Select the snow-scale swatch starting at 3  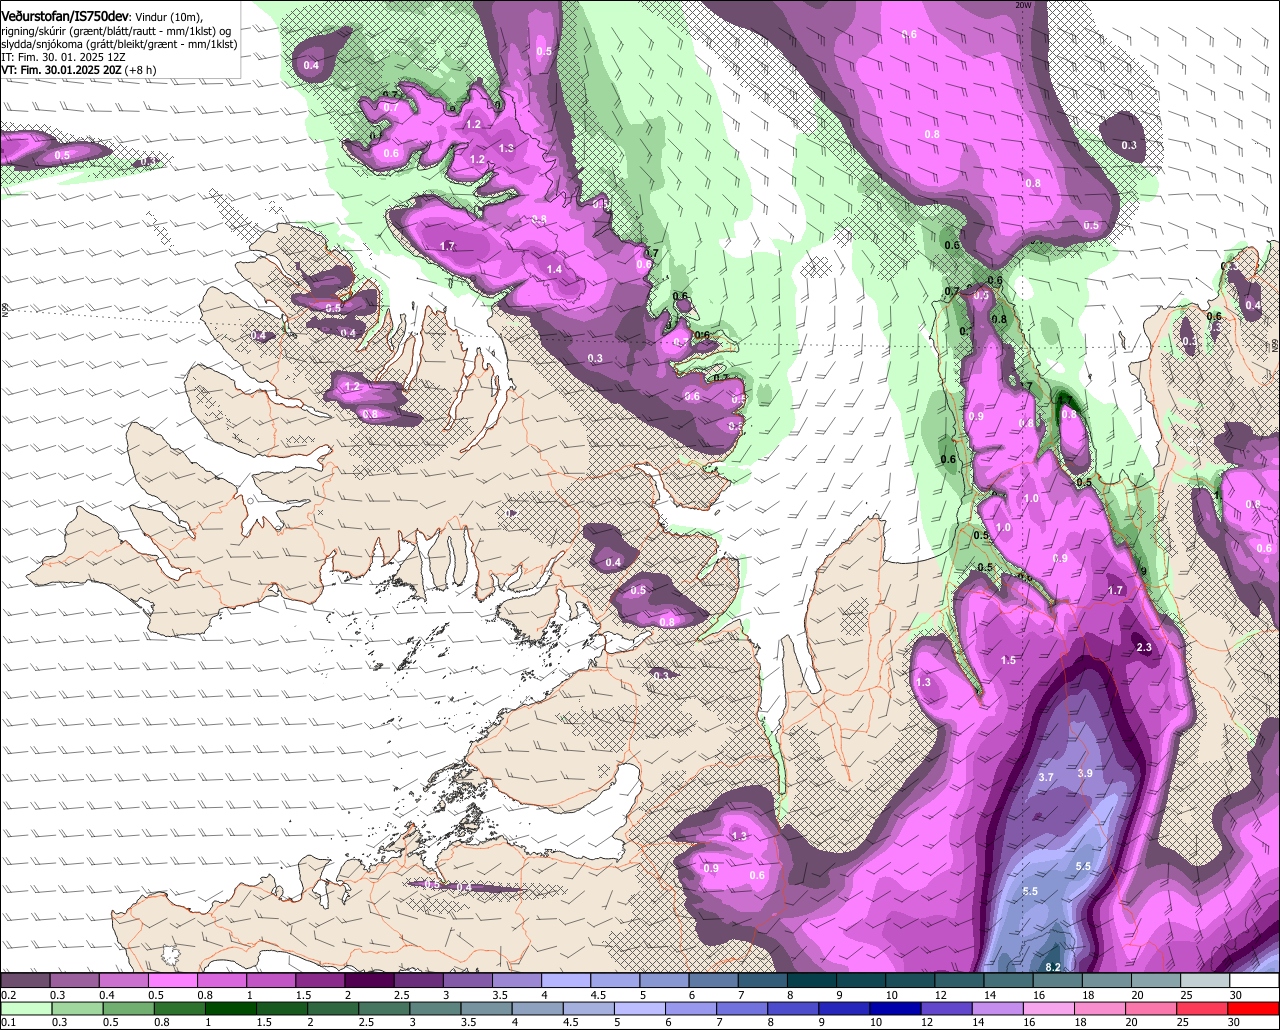[467, 980]
